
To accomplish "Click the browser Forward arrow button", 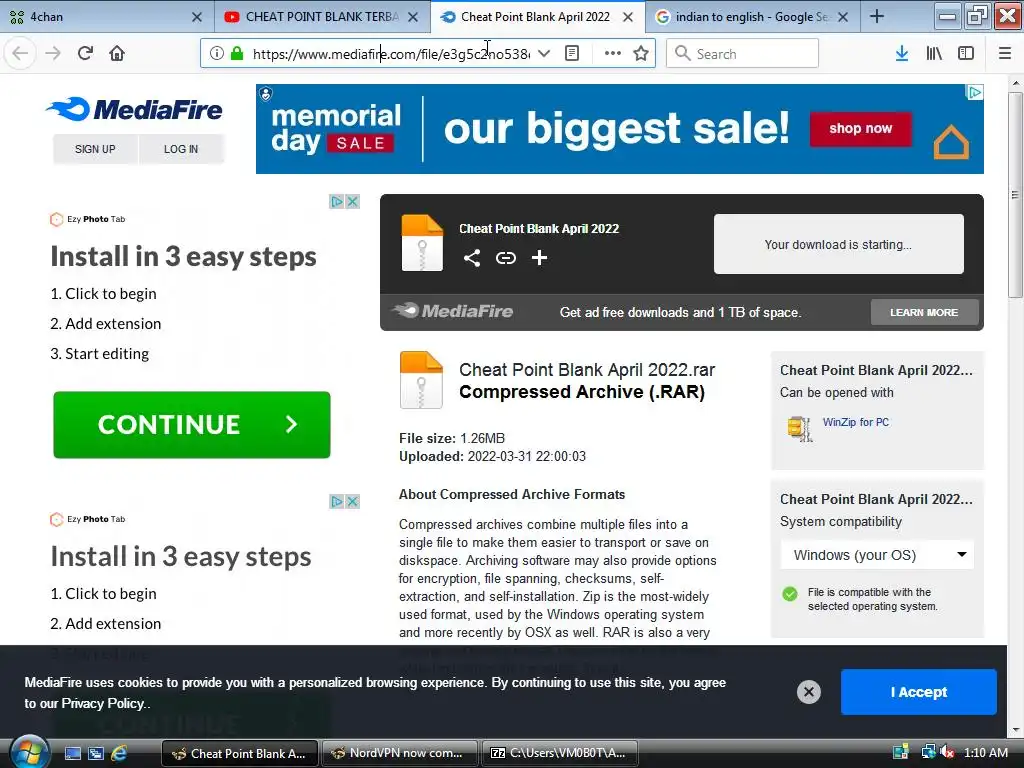I will 53,53.
